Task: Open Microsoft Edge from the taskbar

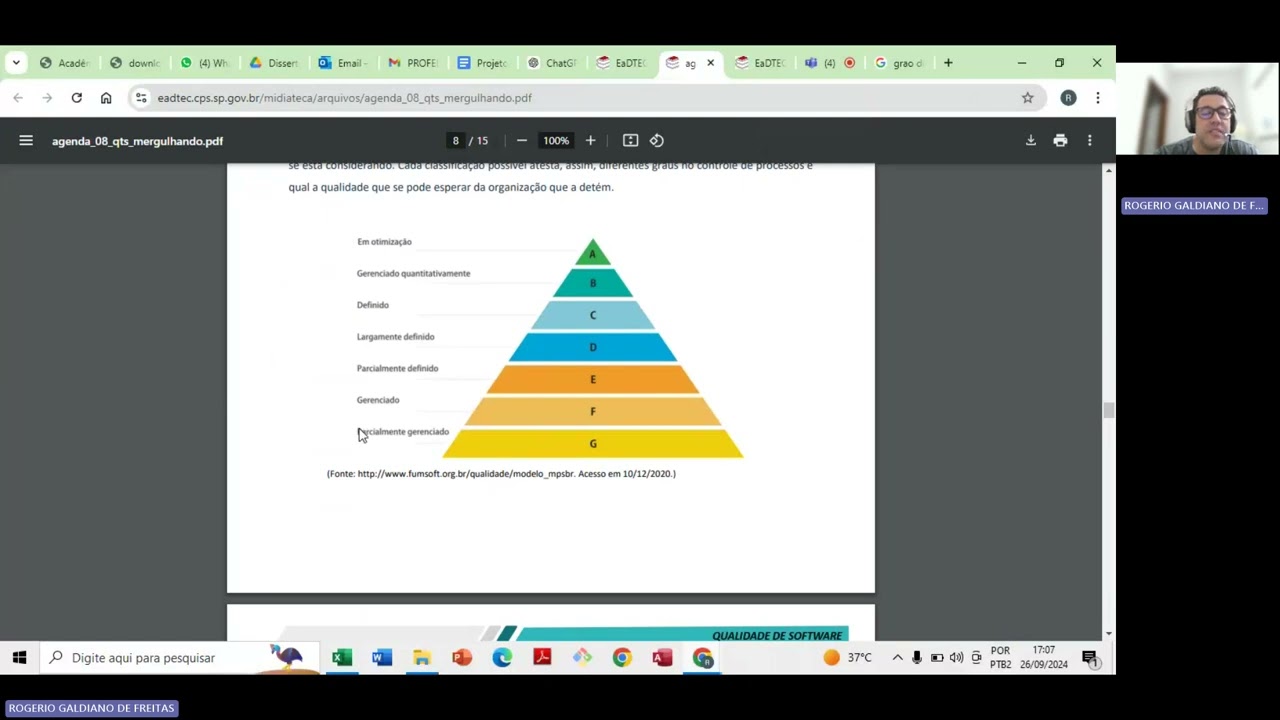Action: click(x=502, y=657)
